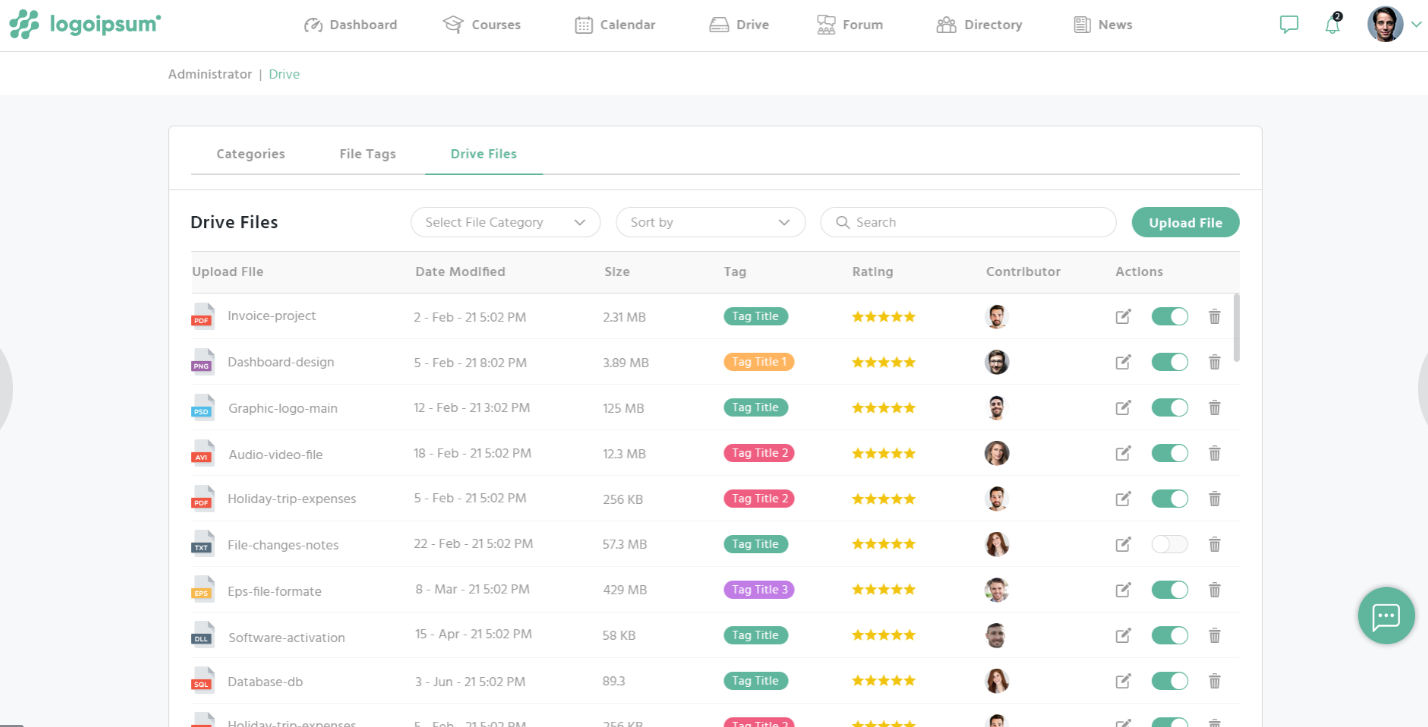
Task: Delete the Eps-file-formate file
Action: [x=1214, y=590]
